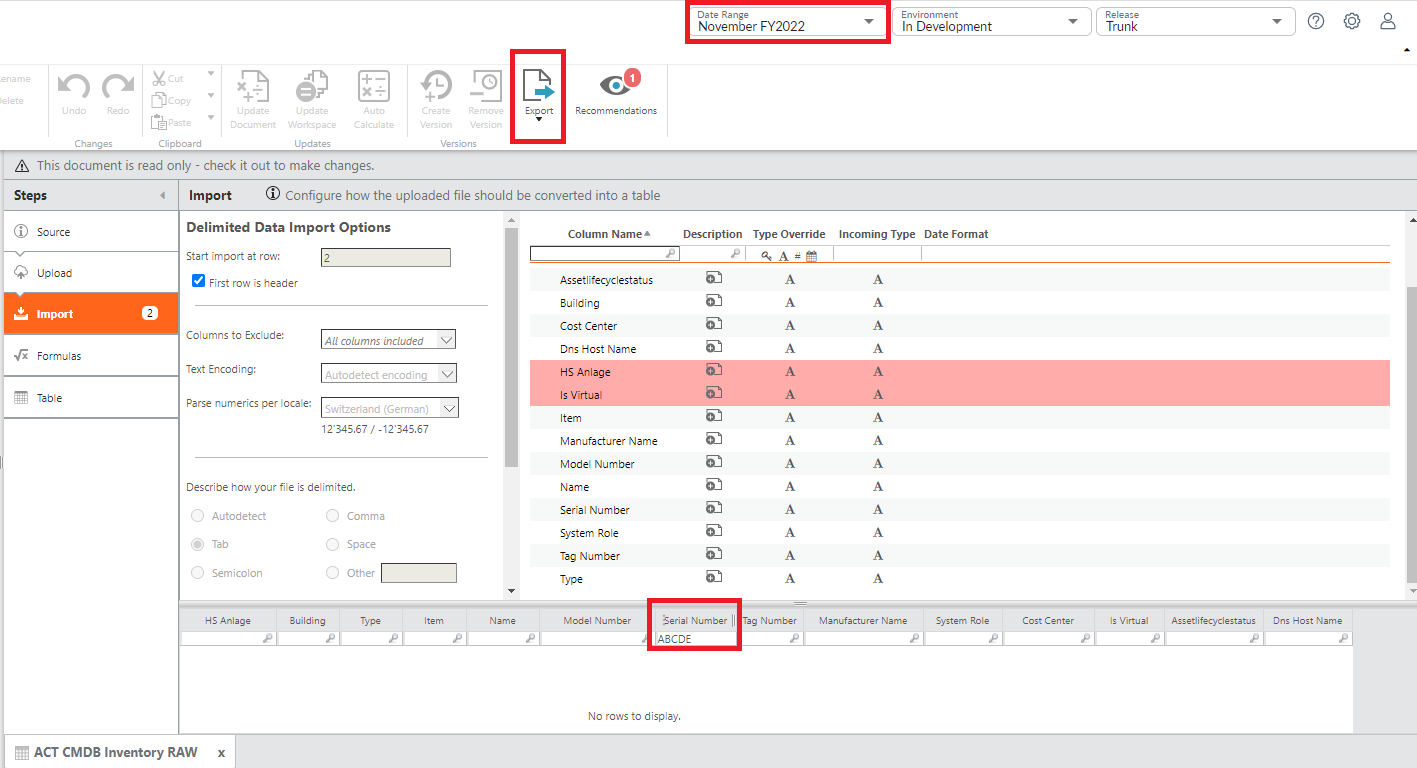1417x768 pixels.
Task: Go to the Upload step
Action: pos(91,272)
